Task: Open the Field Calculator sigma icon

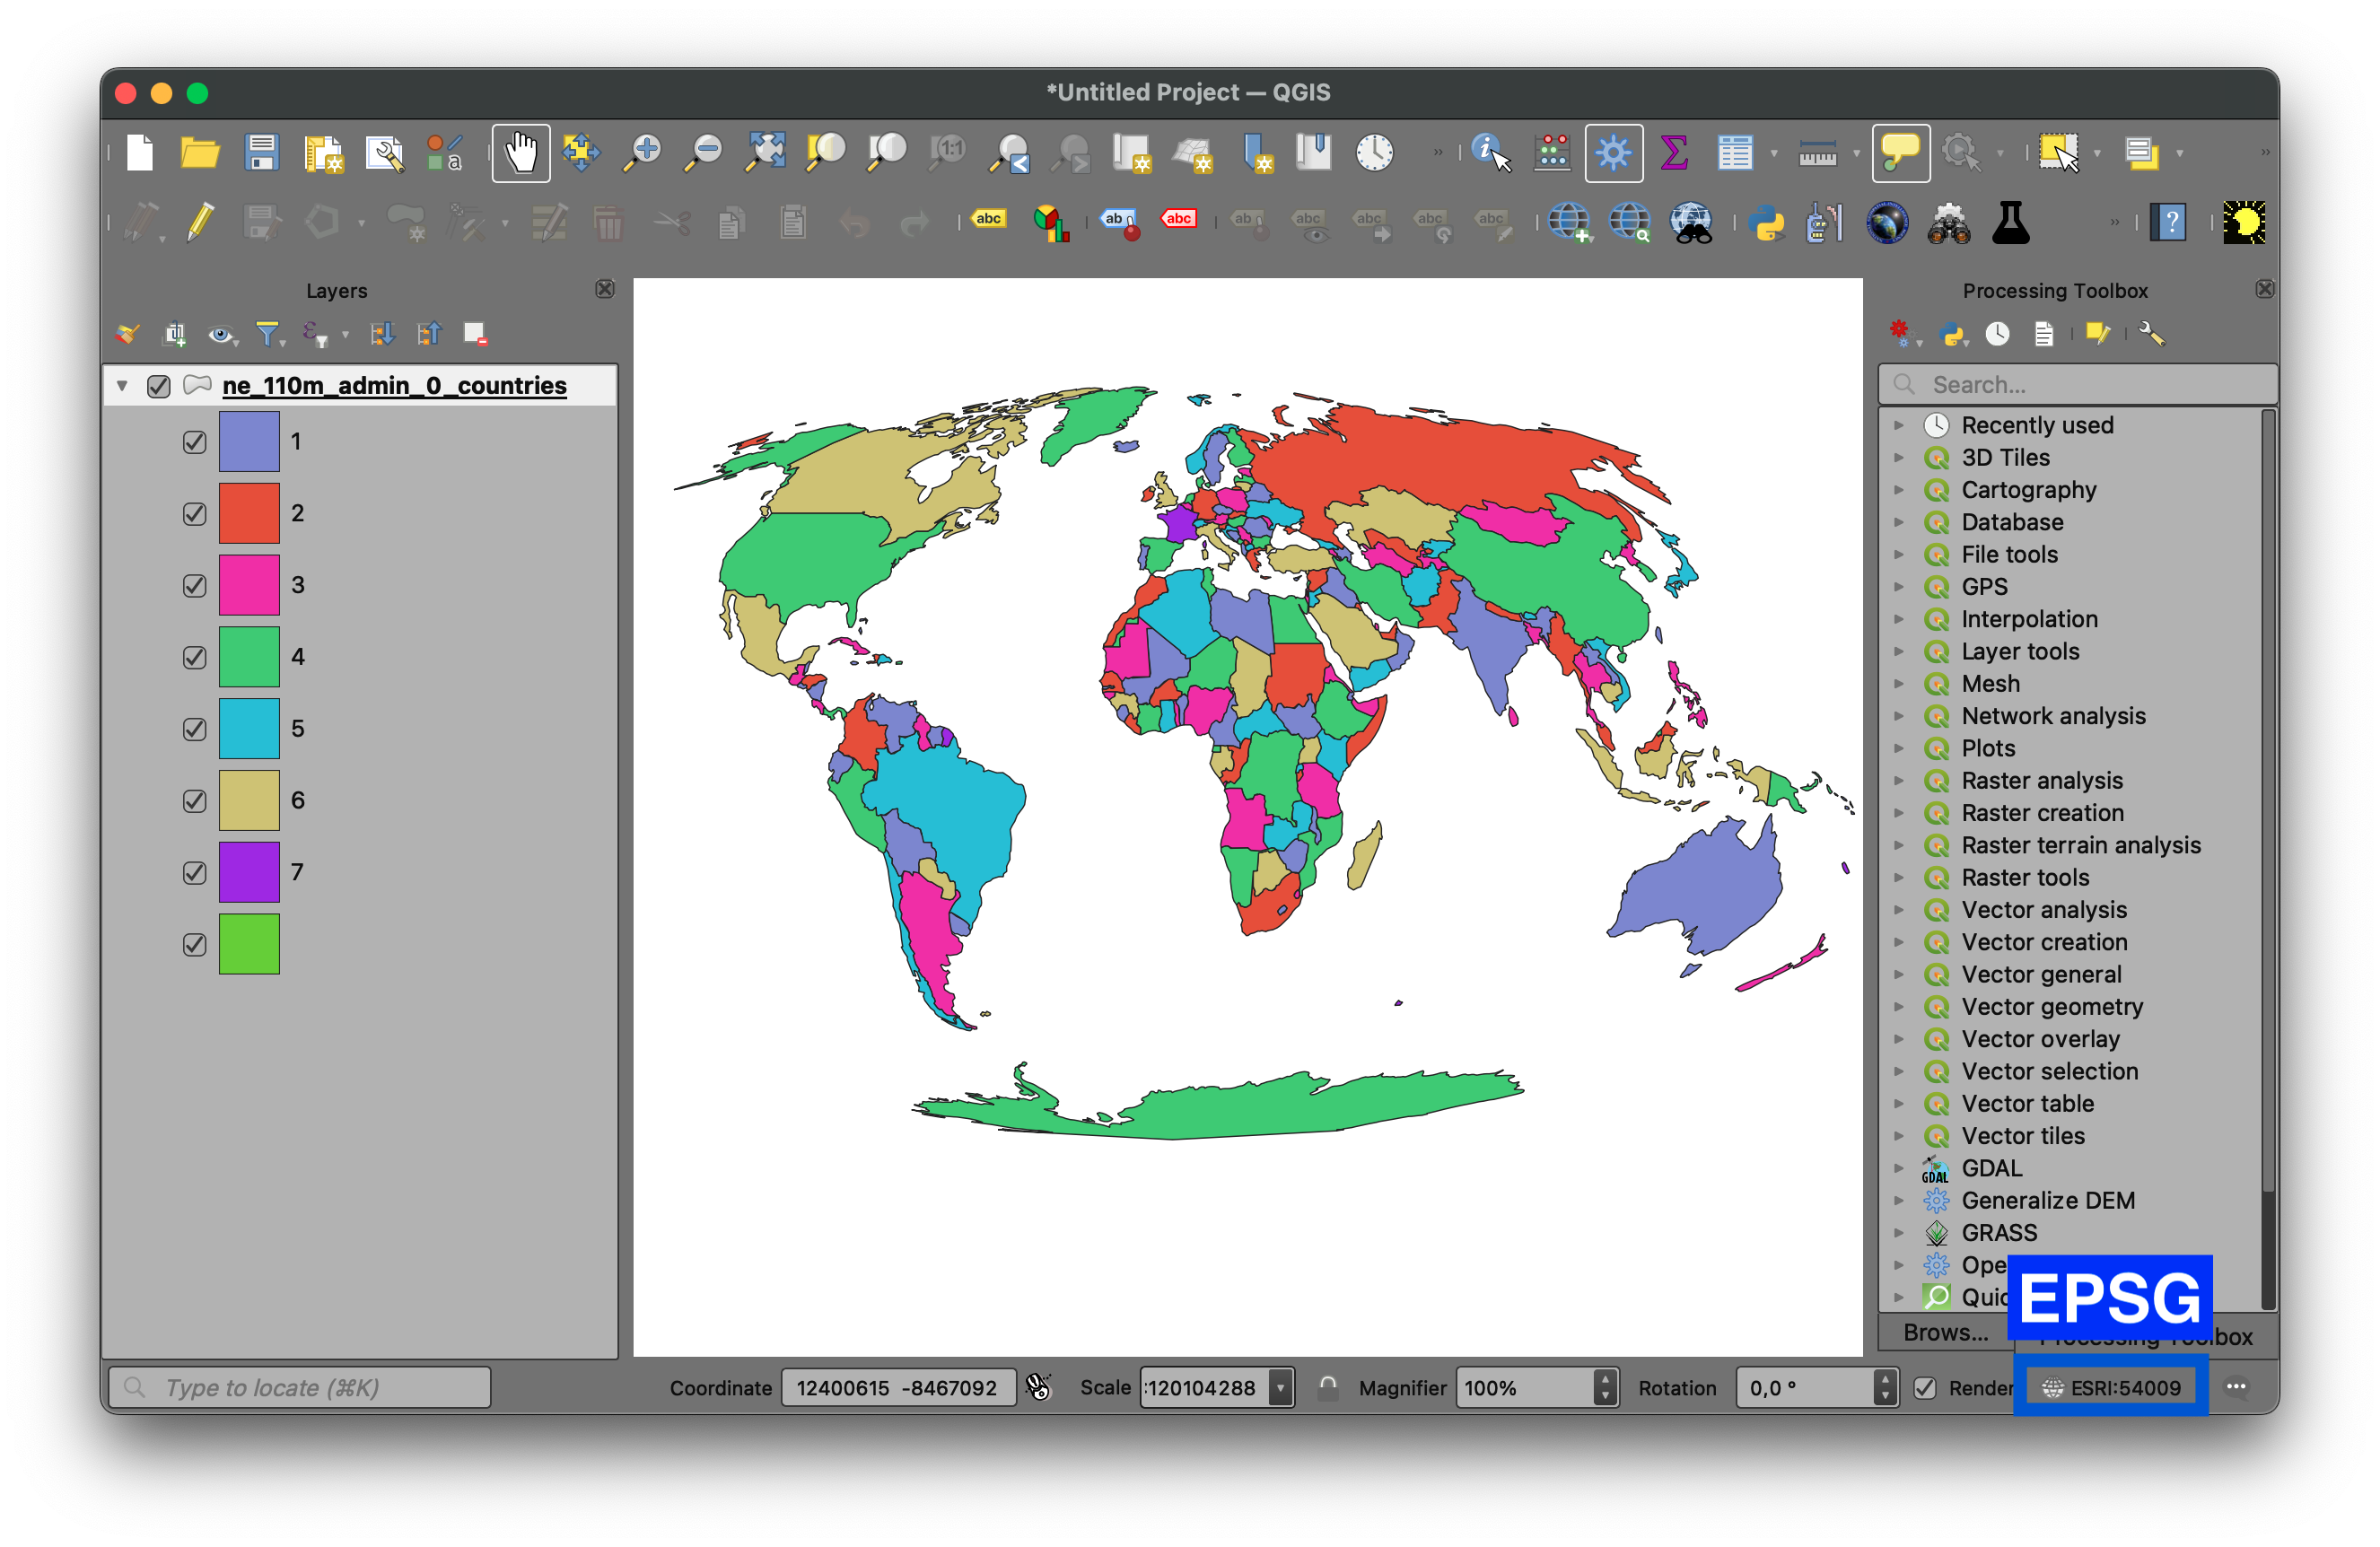Action: coord(1674,153)
